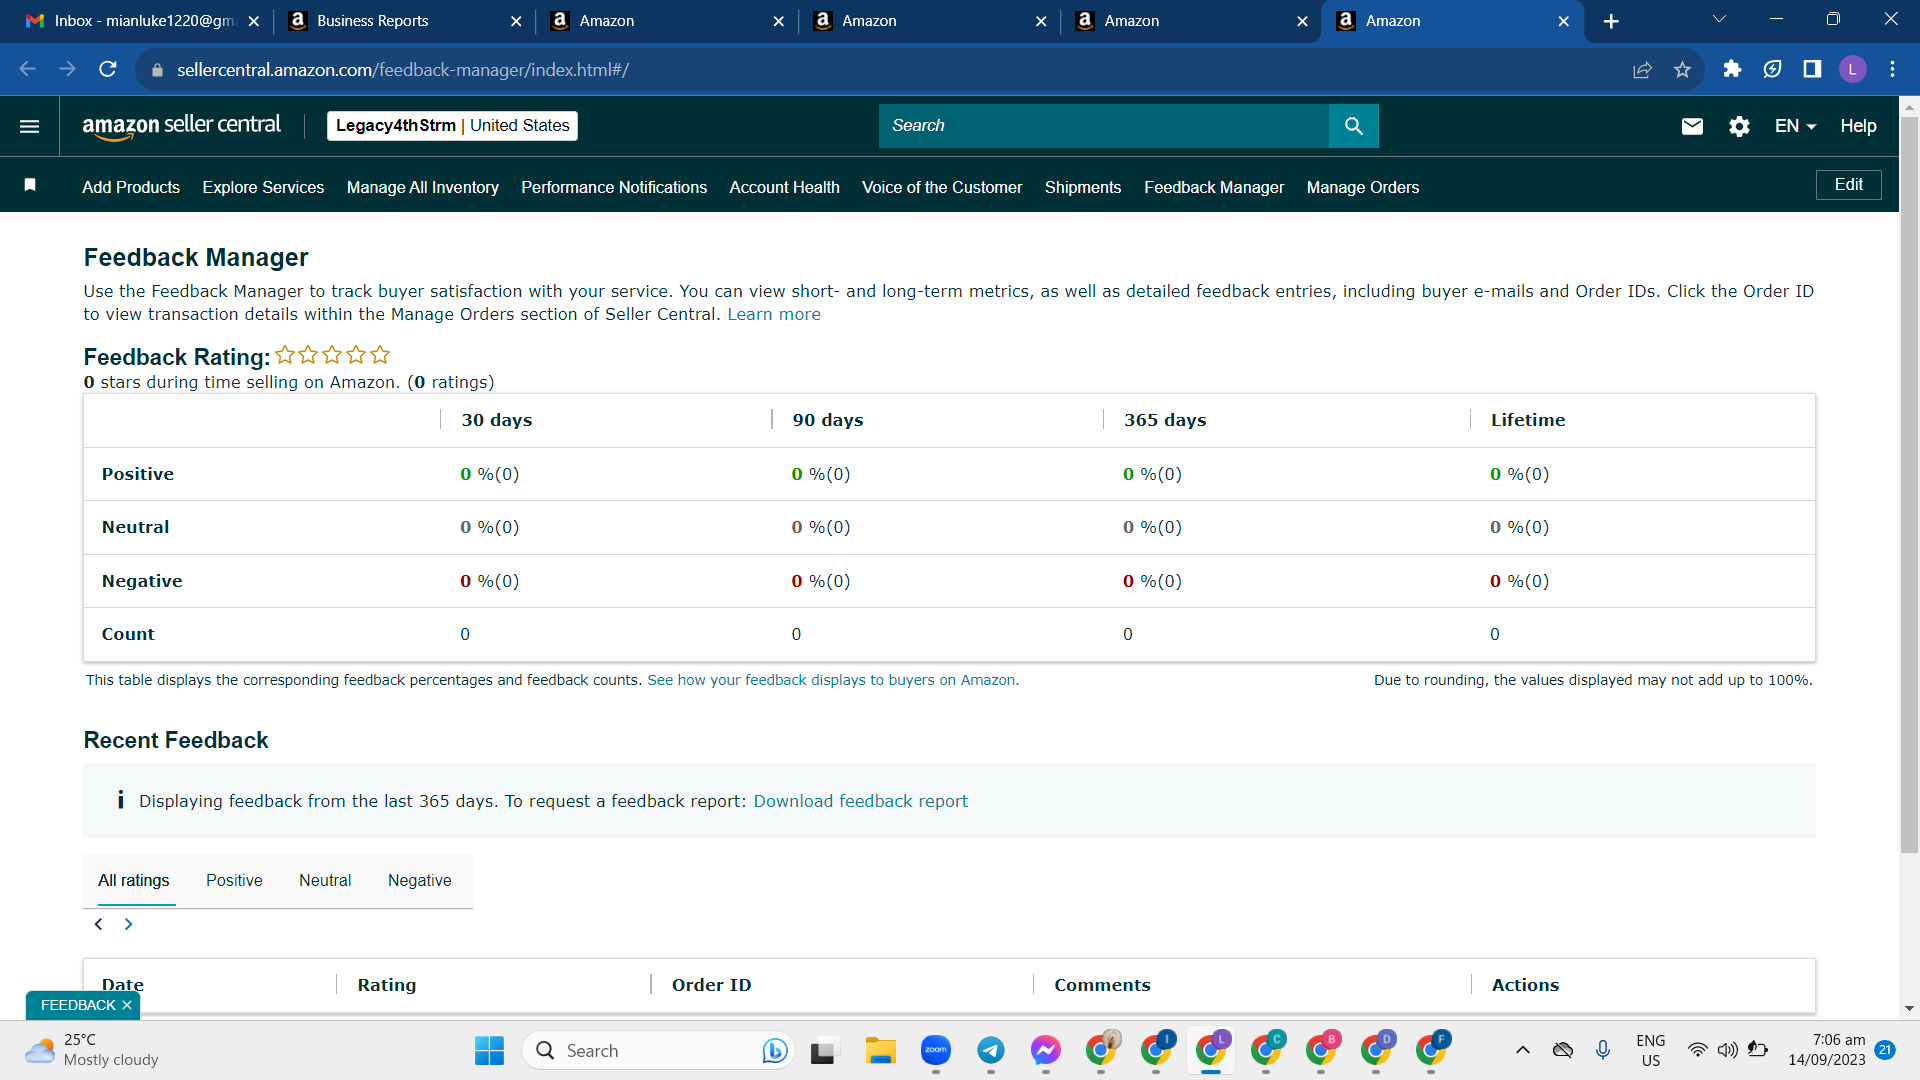Open the tab search chevron in Chrome
Screen dimensions: 1920x1080
pos(1719,20)
